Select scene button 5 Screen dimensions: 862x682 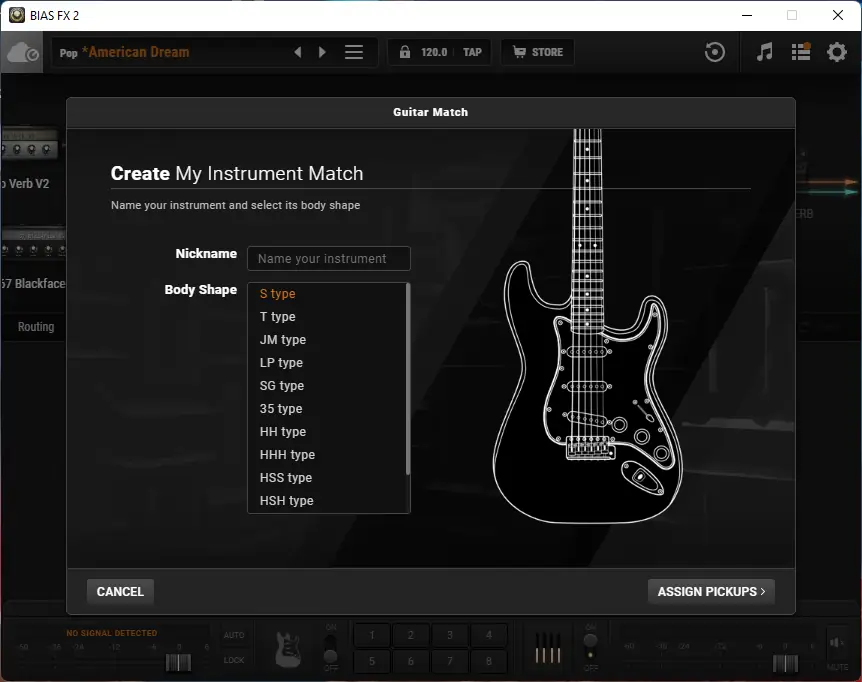372,661
